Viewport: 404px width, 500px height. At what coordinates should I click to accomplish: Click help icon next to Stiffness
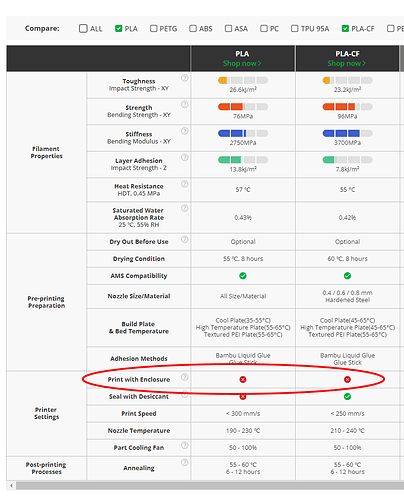(184, 131)
